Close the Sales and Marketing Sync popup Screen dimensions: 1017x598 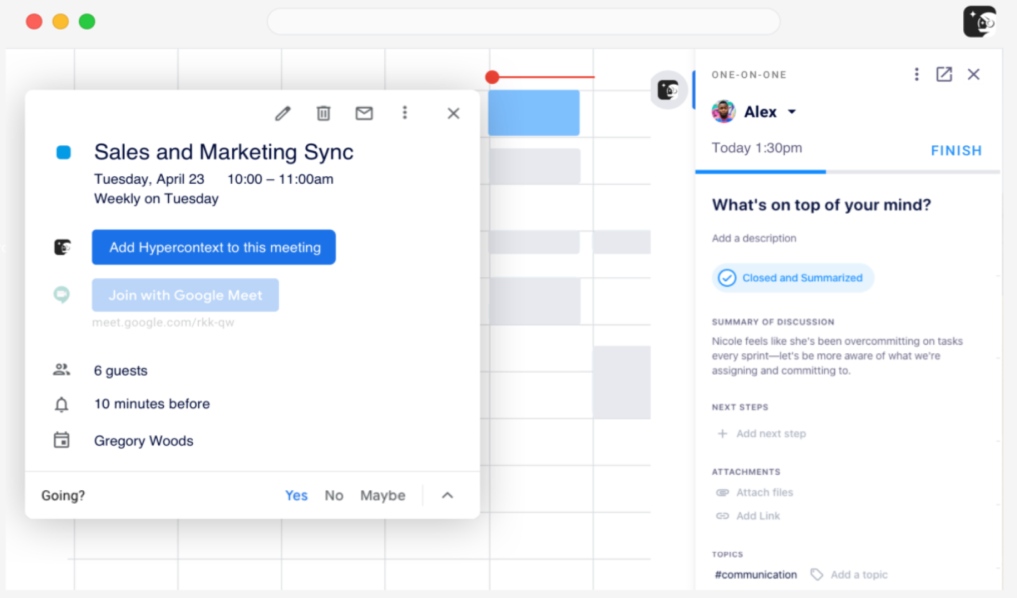pyautogui.click(x=453, y=114)
